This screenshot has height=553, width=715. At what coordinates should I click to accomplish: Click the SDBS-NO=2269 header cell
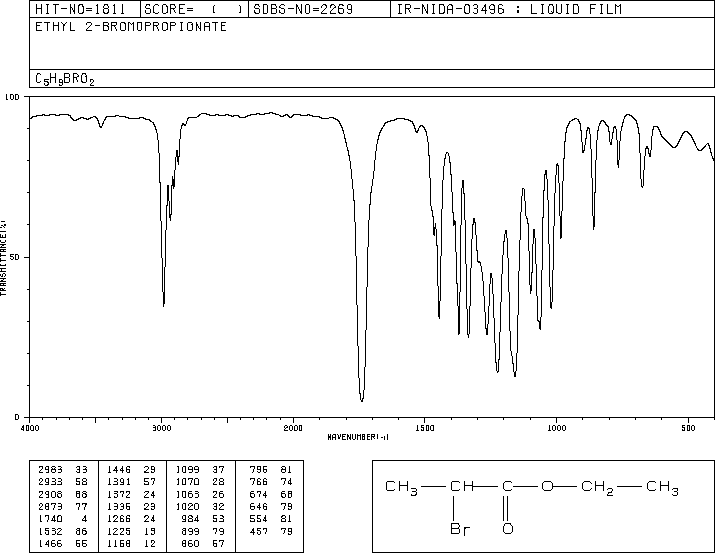[x=319, y=9]
